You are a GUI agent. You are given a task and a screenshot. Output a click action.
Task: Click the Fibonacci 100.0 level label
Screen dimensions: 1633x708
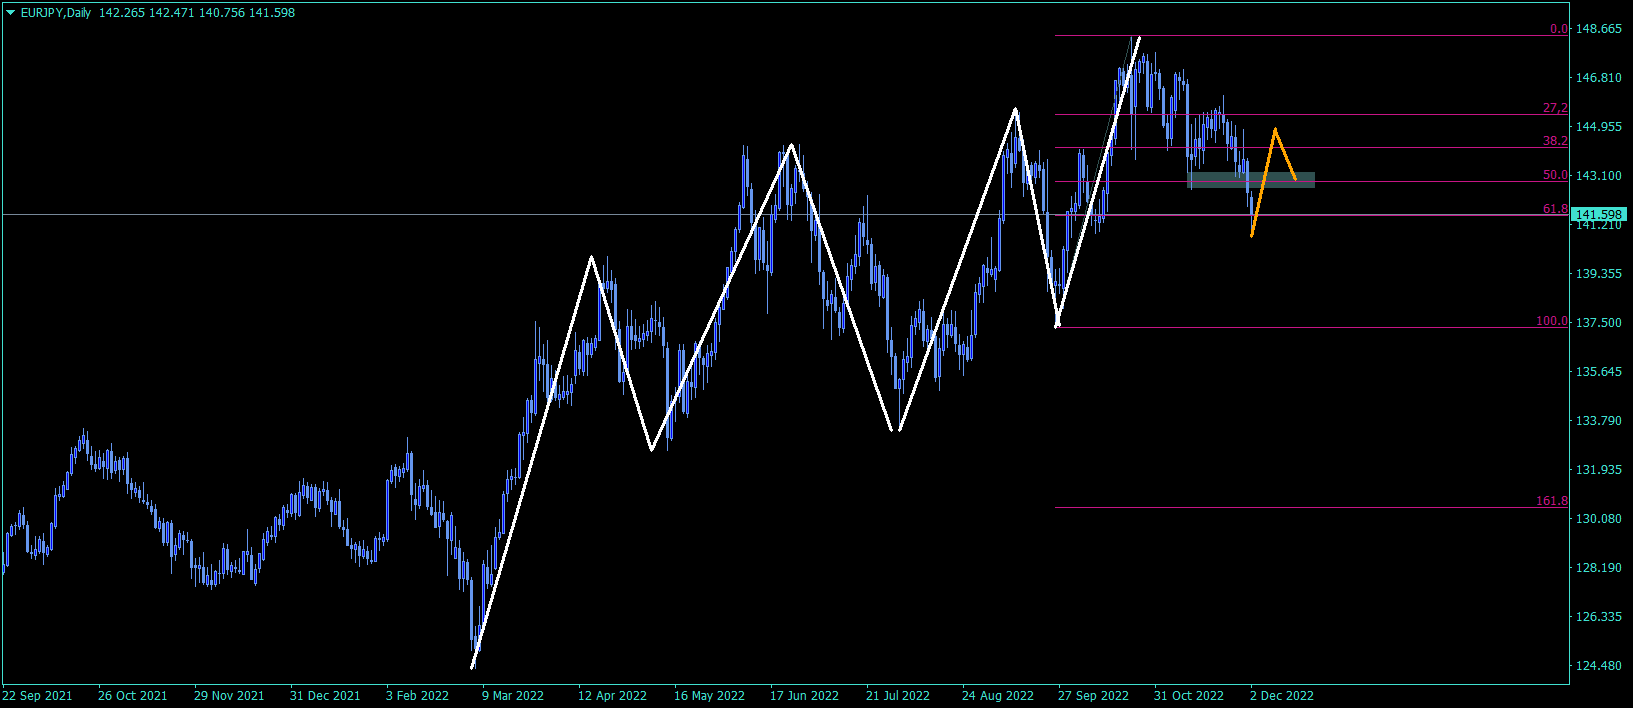click(x=1552, y=321)
